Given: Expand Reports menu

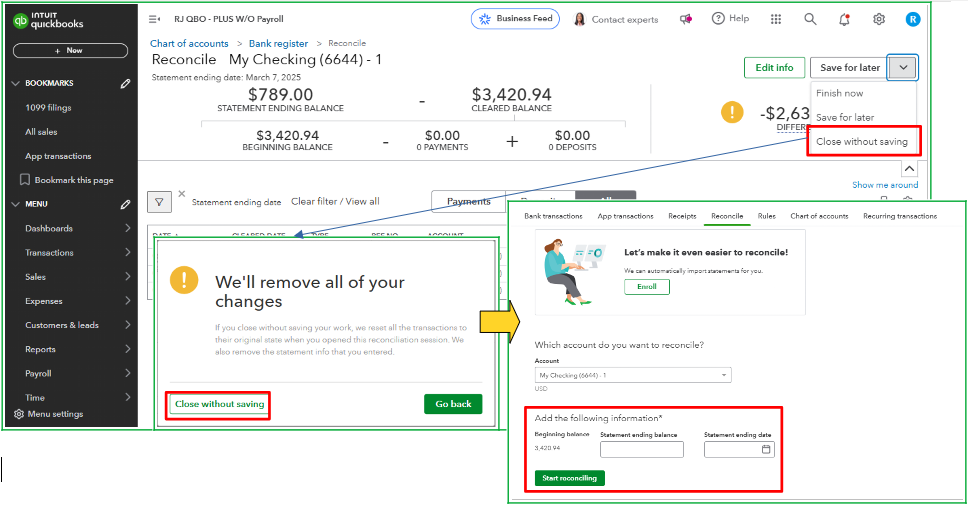Looking at the screenshot, I should [78, 349].
